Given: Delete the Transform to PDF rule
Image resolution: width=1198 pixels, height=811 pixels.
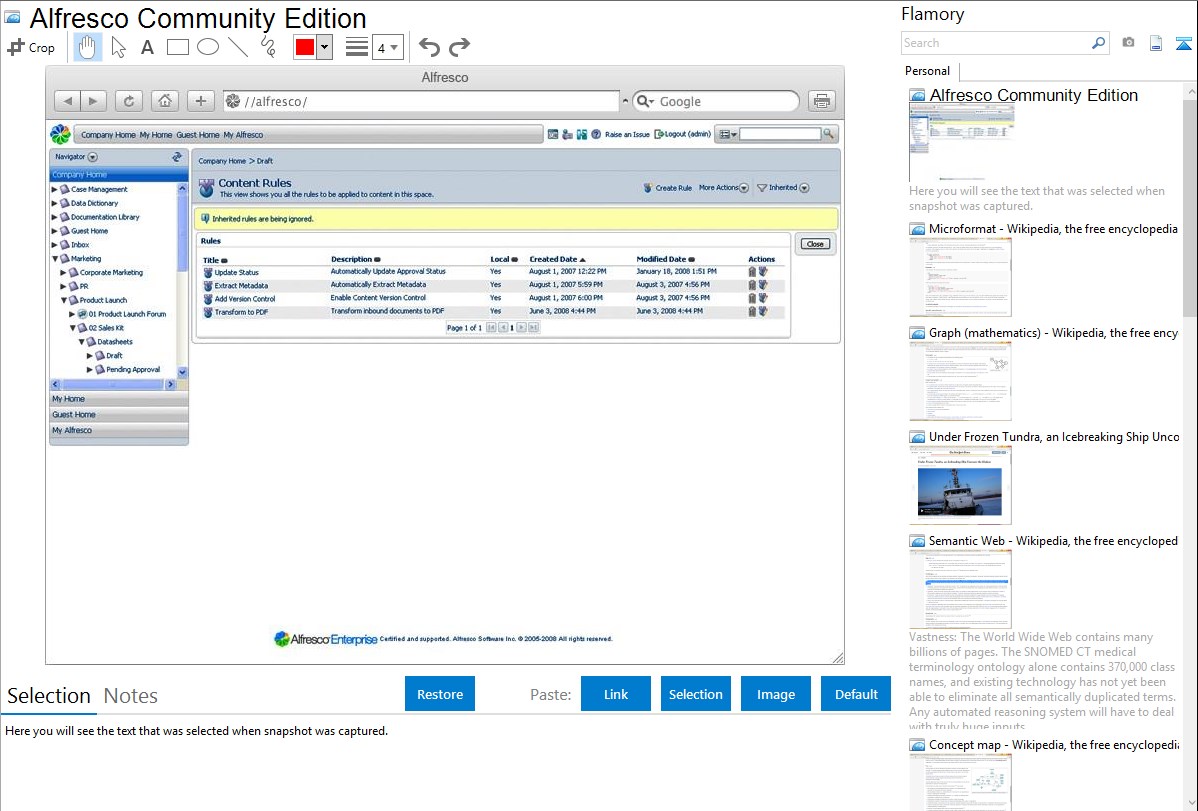Looking at the screenshot, I should coord(752,311).
